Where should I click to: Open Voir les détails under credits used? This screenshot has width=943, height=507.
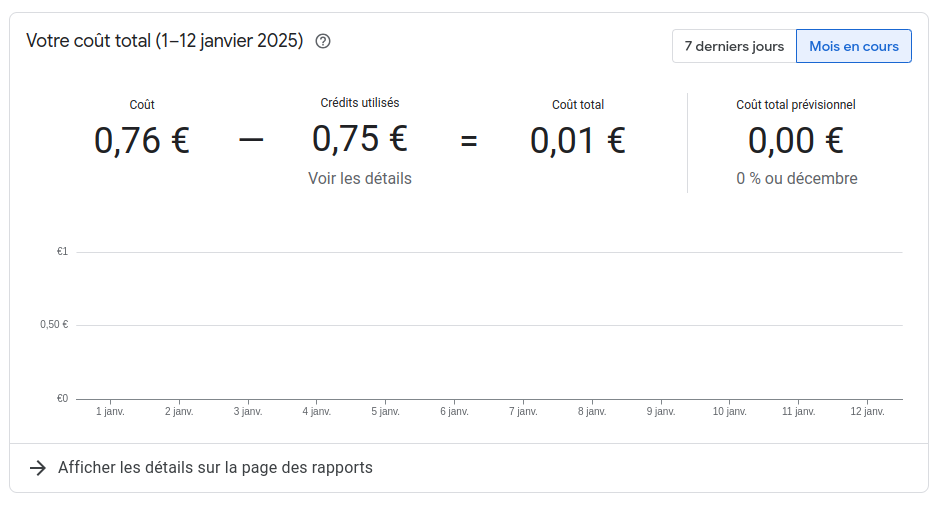pyautogui.click(x=360, y=178)
